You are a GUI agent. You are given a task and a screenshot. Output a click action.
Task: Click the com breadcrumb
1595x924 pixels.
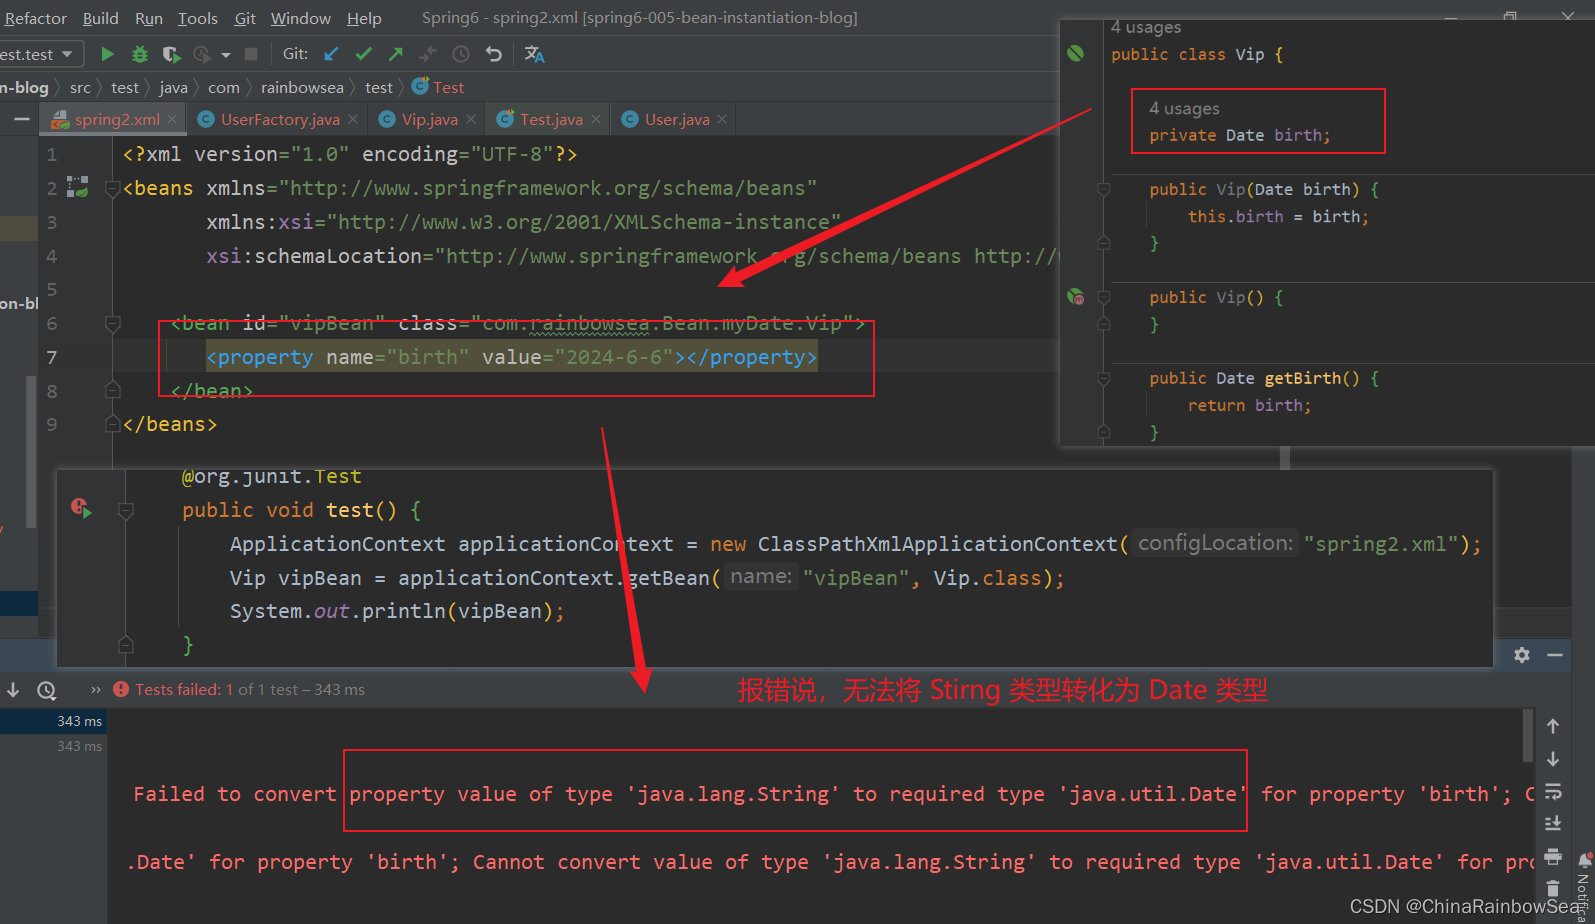pos(224,88)
